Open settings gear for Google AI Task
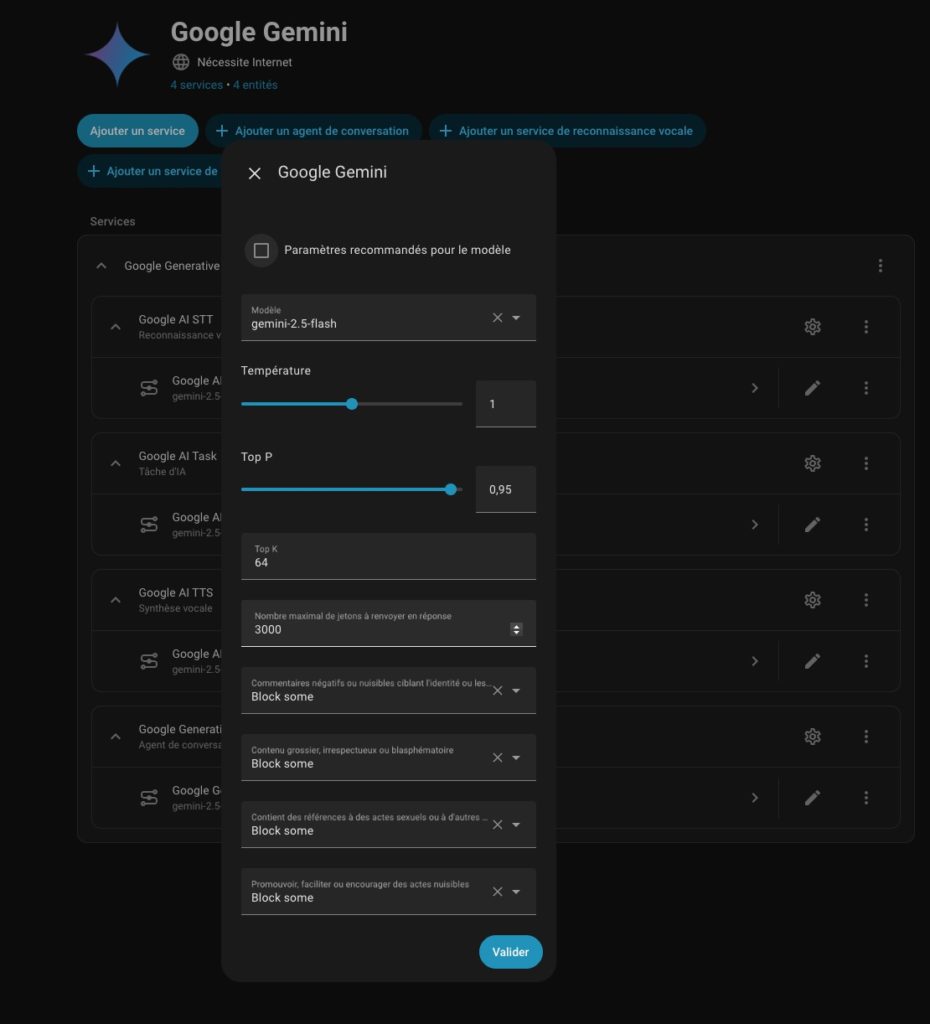This screenshot has height=1024, width=930. (812, 463)
